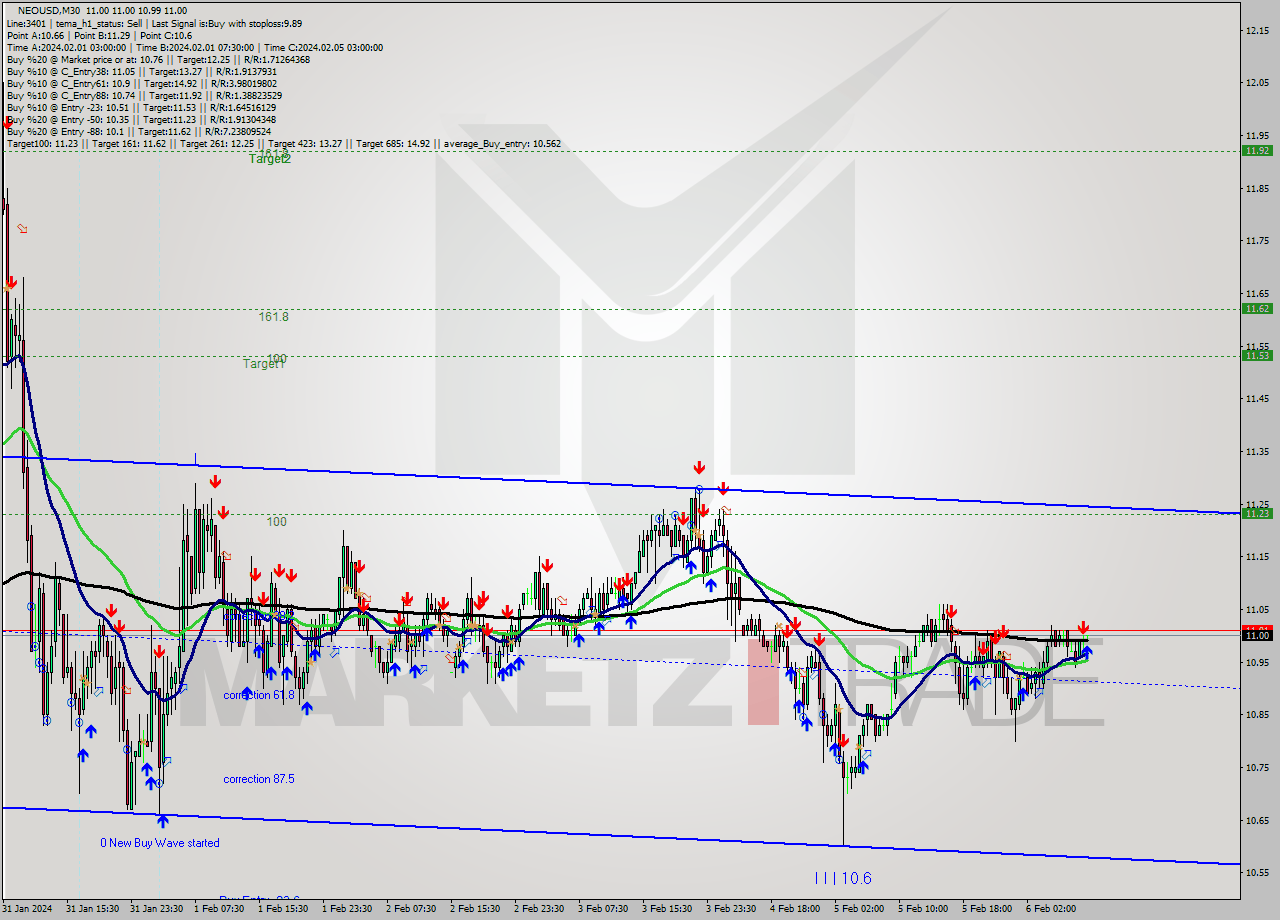
Task: Click the 11.35 price axis label
Action: click(1258, 452)
